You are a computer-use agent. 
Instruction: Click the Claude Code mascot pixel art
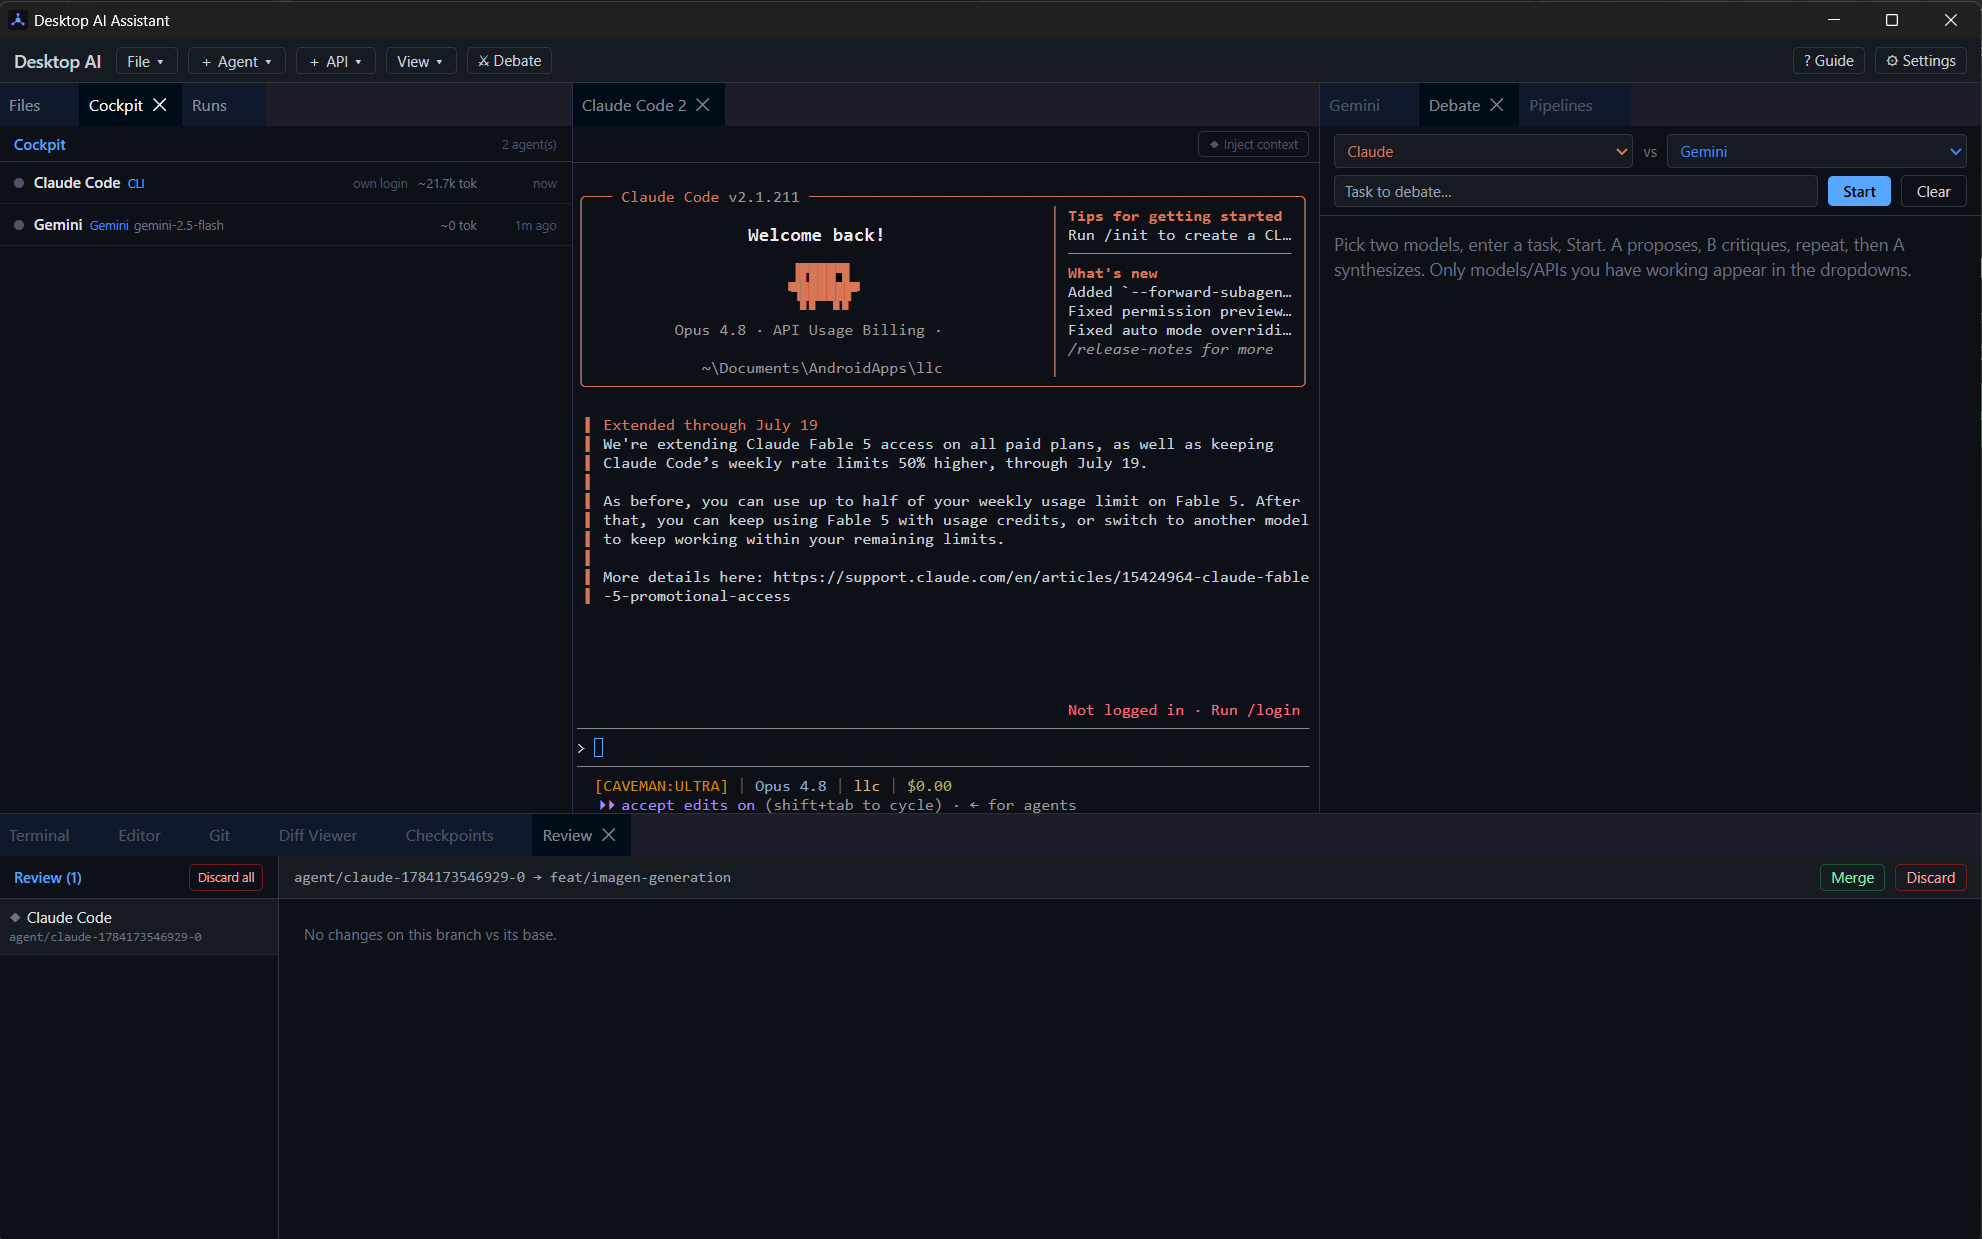click(x=823, y=286)
